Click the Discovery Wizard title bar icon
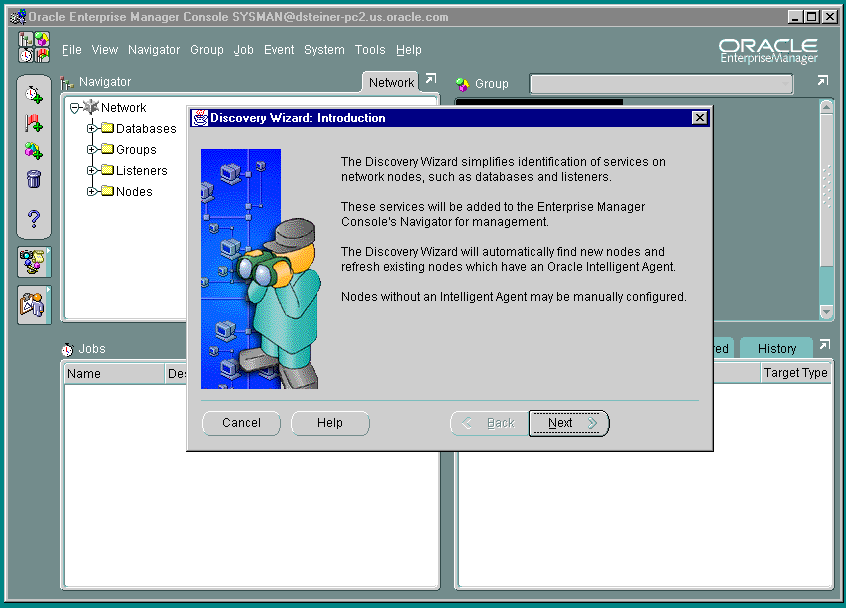The width and height of the screenshot is (846, 608). click(x=200, y=118)
